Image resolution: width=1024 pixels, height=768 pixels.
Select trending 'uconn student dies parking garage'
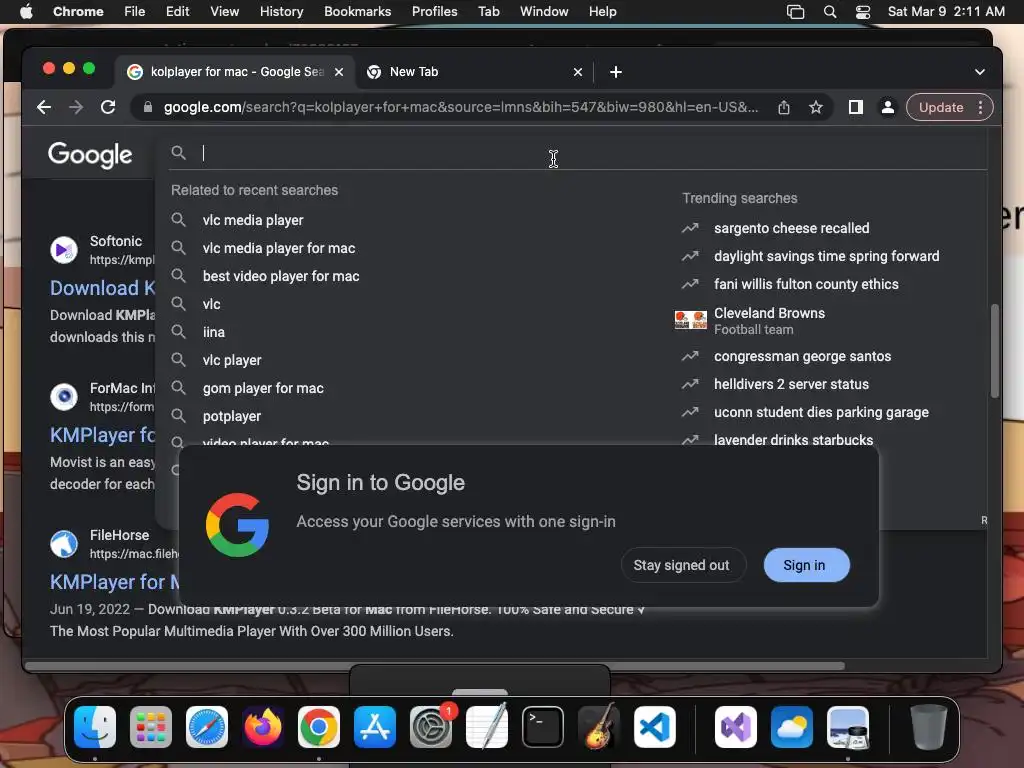(821, 413)
